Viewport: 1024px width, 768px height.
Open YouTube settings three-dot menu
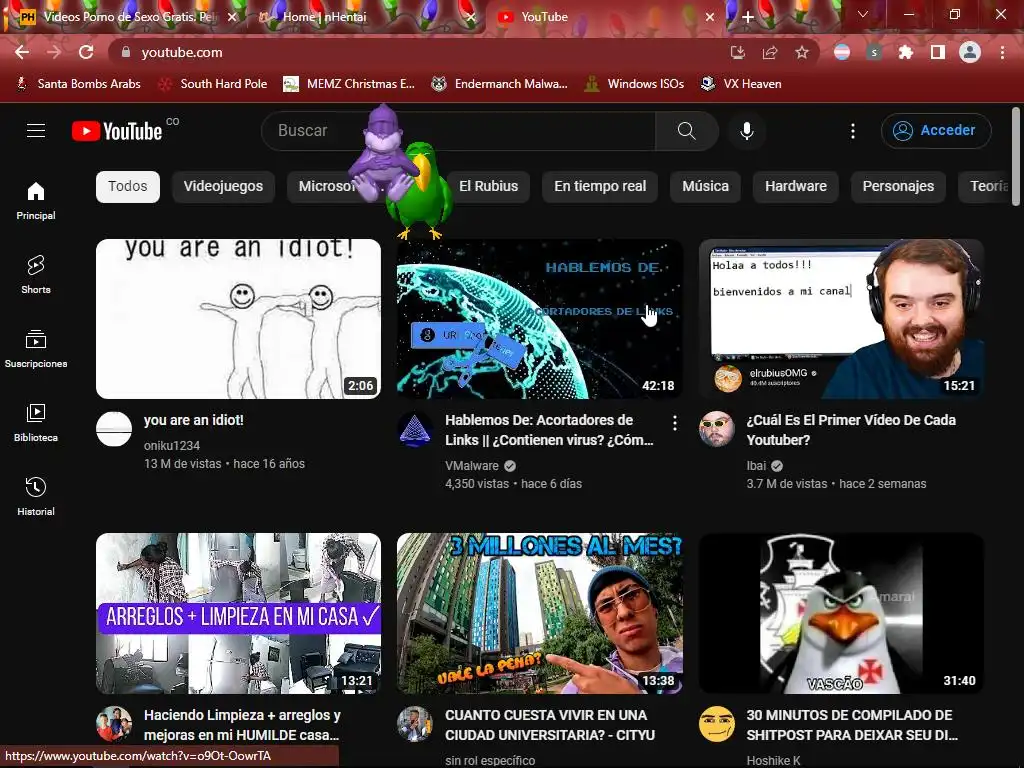click(852, 131)
